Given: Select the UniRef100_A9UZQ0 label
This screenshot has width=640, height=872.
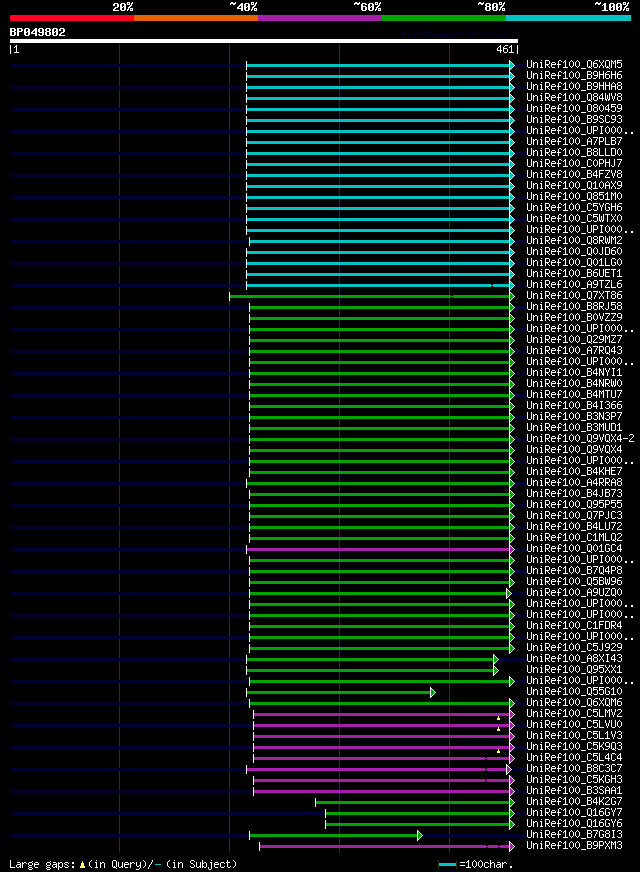Looking at the screenshot, I should tap(574, 593).
